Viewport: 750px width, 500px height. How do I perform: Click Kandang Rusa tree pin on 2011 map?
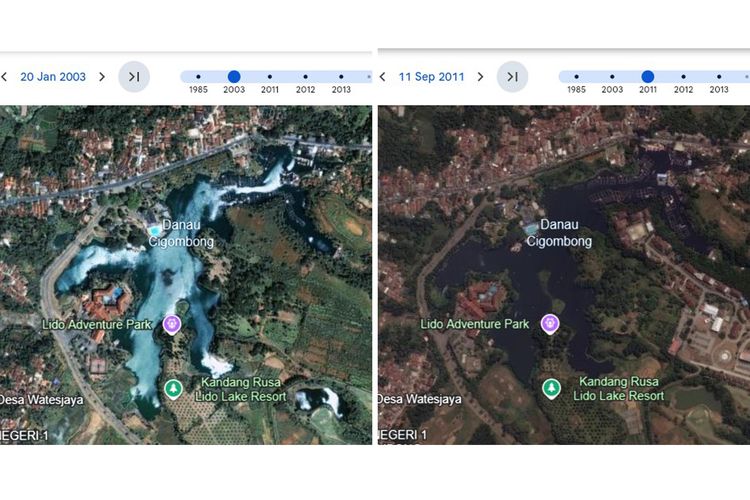(x=551, y=388)
